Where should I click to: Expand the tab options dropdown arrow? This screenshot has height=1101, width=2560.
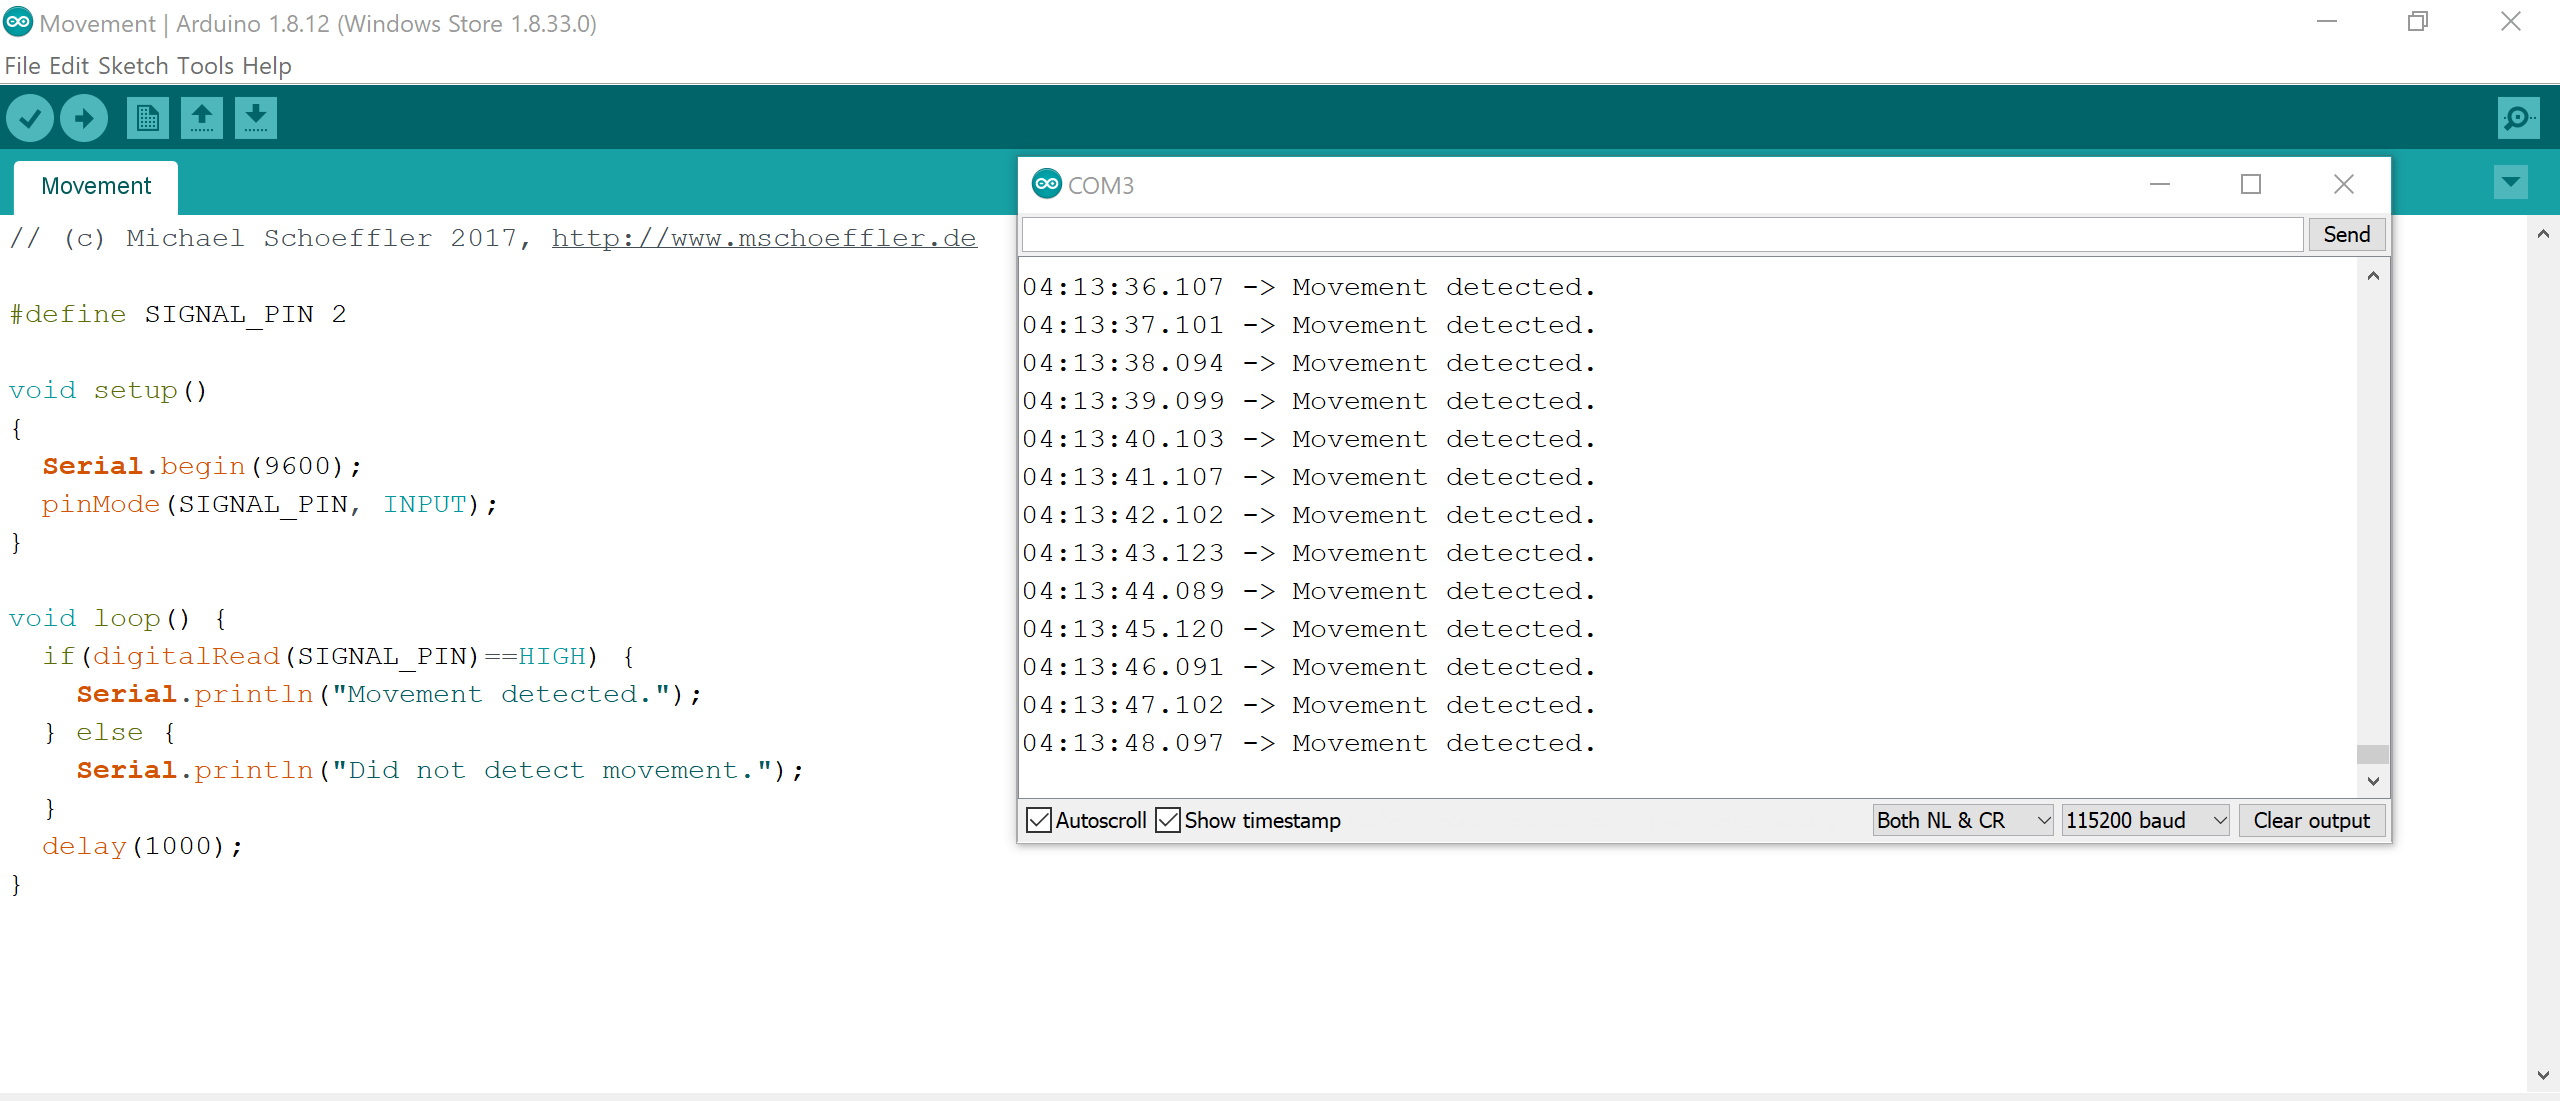click(x=2511, y=183)
